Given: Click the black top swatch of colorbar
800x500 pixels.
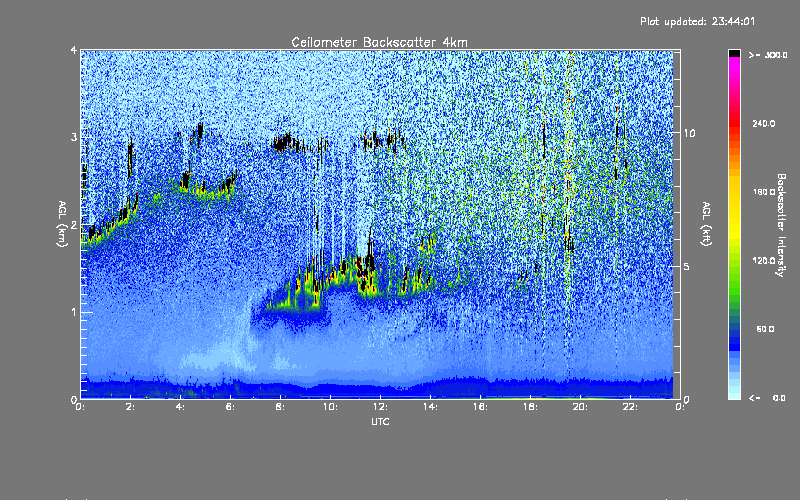Looking at the screenshot, I should [x=734, y=53].
